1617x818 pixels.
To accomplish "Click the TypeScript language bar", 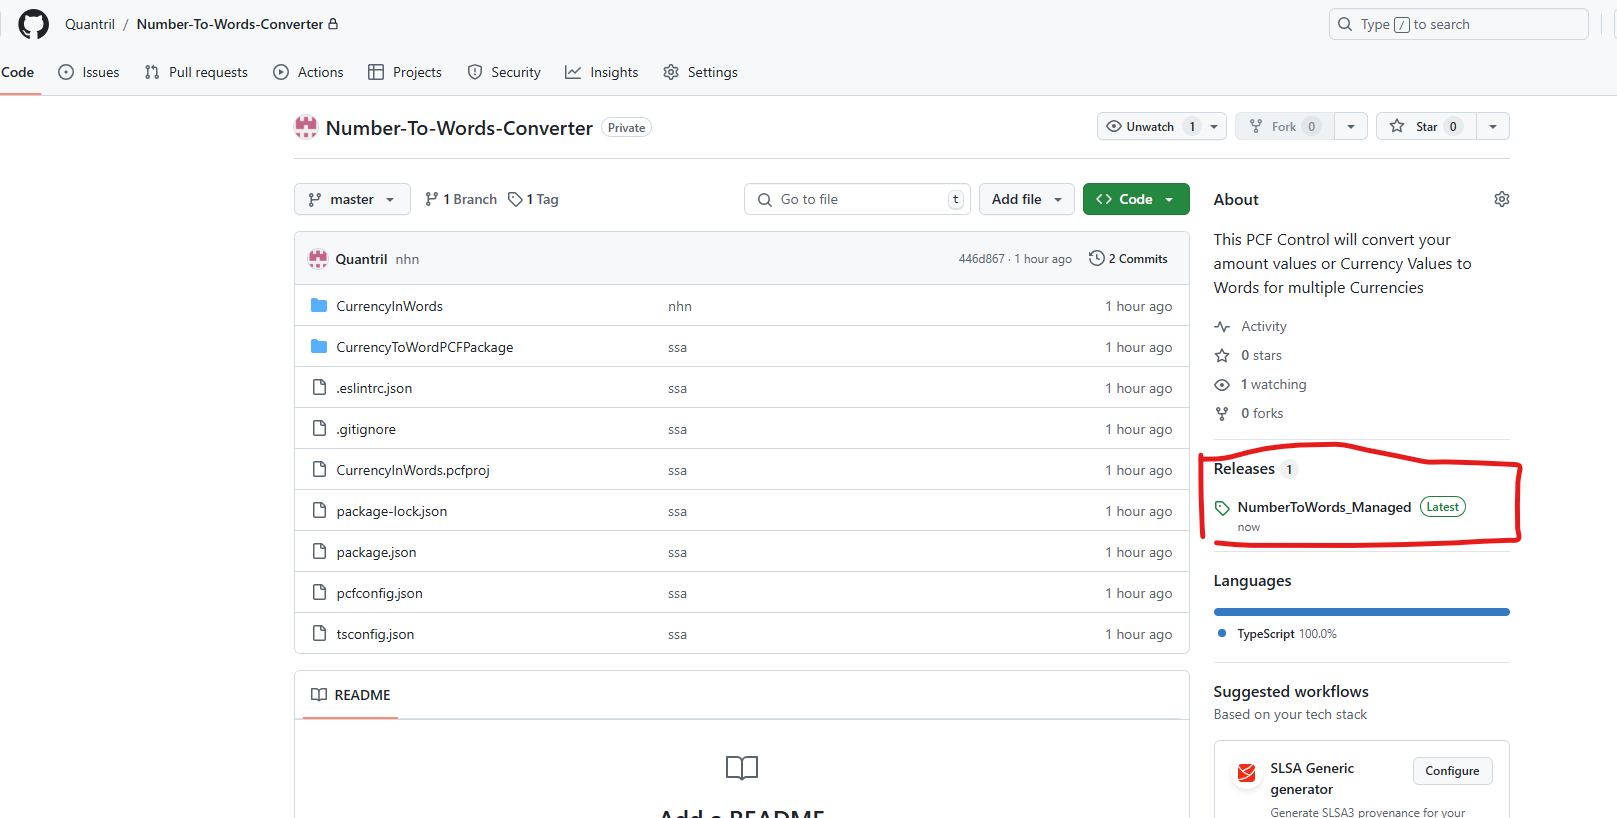I will (x=1361, y=612).
